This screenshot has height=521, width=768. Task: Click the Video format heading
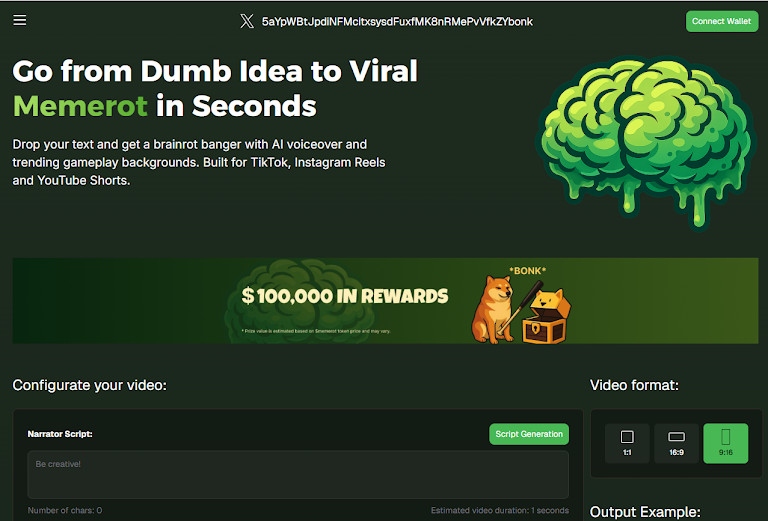click(634, 385)
